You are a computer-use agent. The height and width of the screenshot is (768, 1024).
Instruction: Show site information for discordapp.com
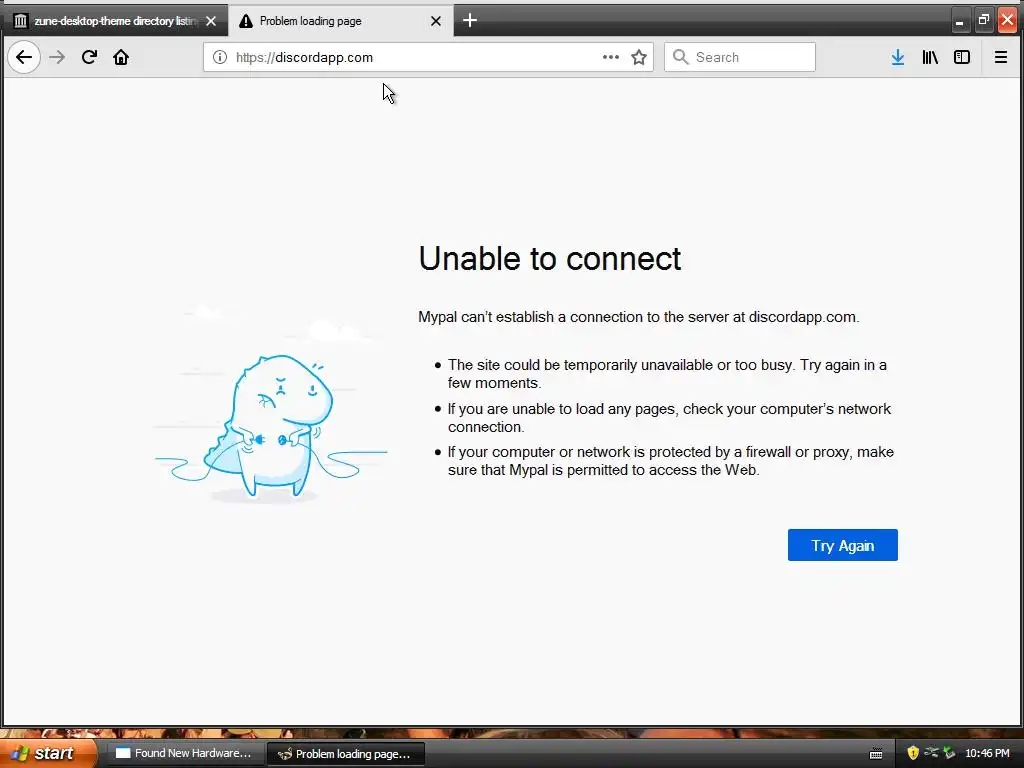pyautogui.click(x=220, y=57)
